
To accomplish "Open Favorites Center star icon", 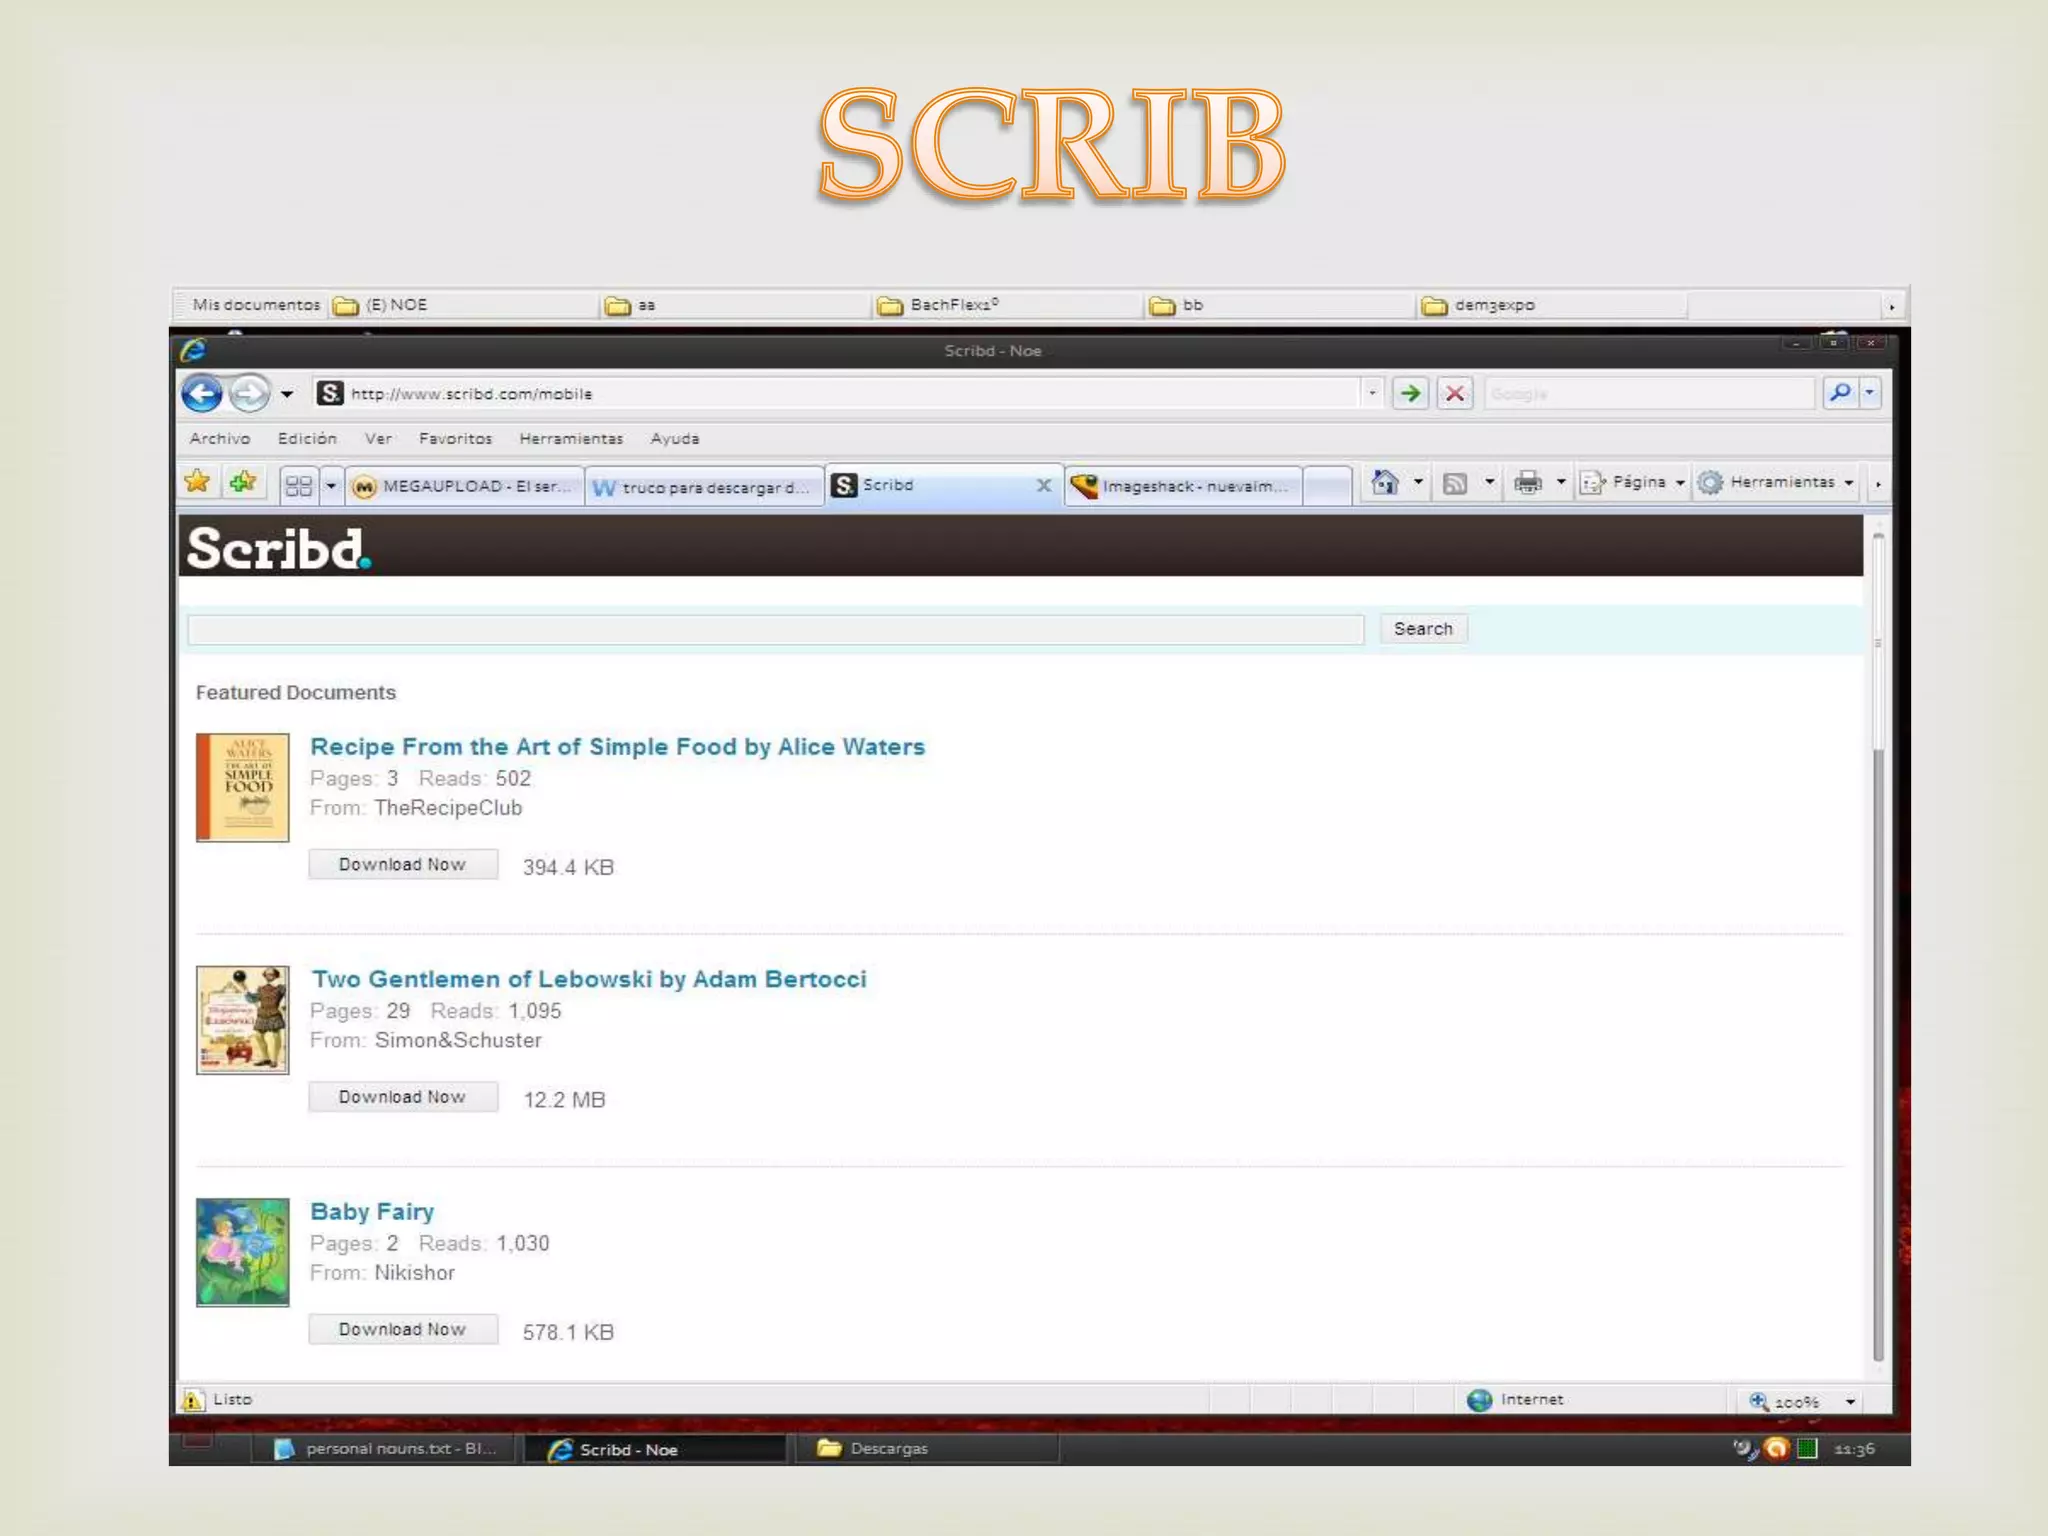I will pos(197,483).
